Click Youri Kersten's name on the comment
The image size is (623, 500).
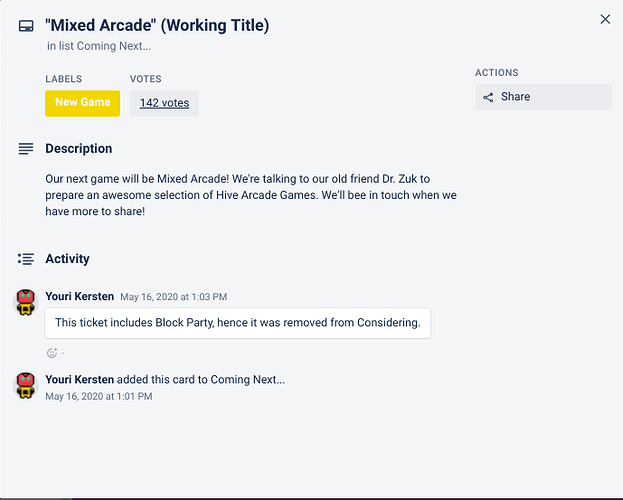coord(79,297)
